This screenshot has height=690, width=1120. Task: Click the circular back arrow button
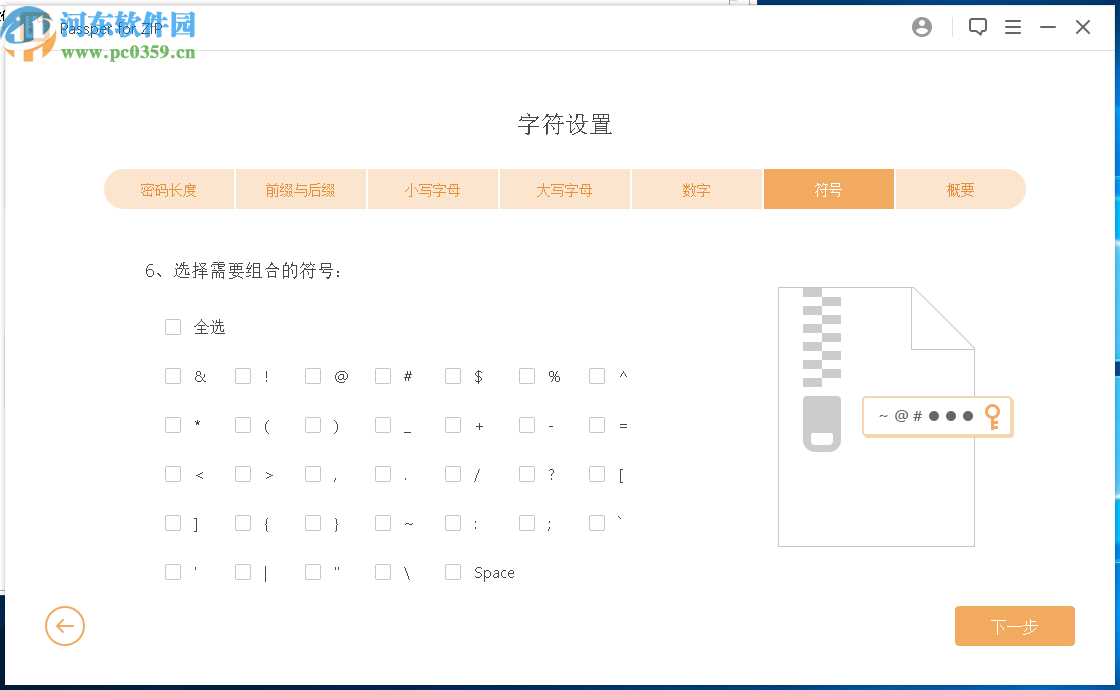point(64,626)
